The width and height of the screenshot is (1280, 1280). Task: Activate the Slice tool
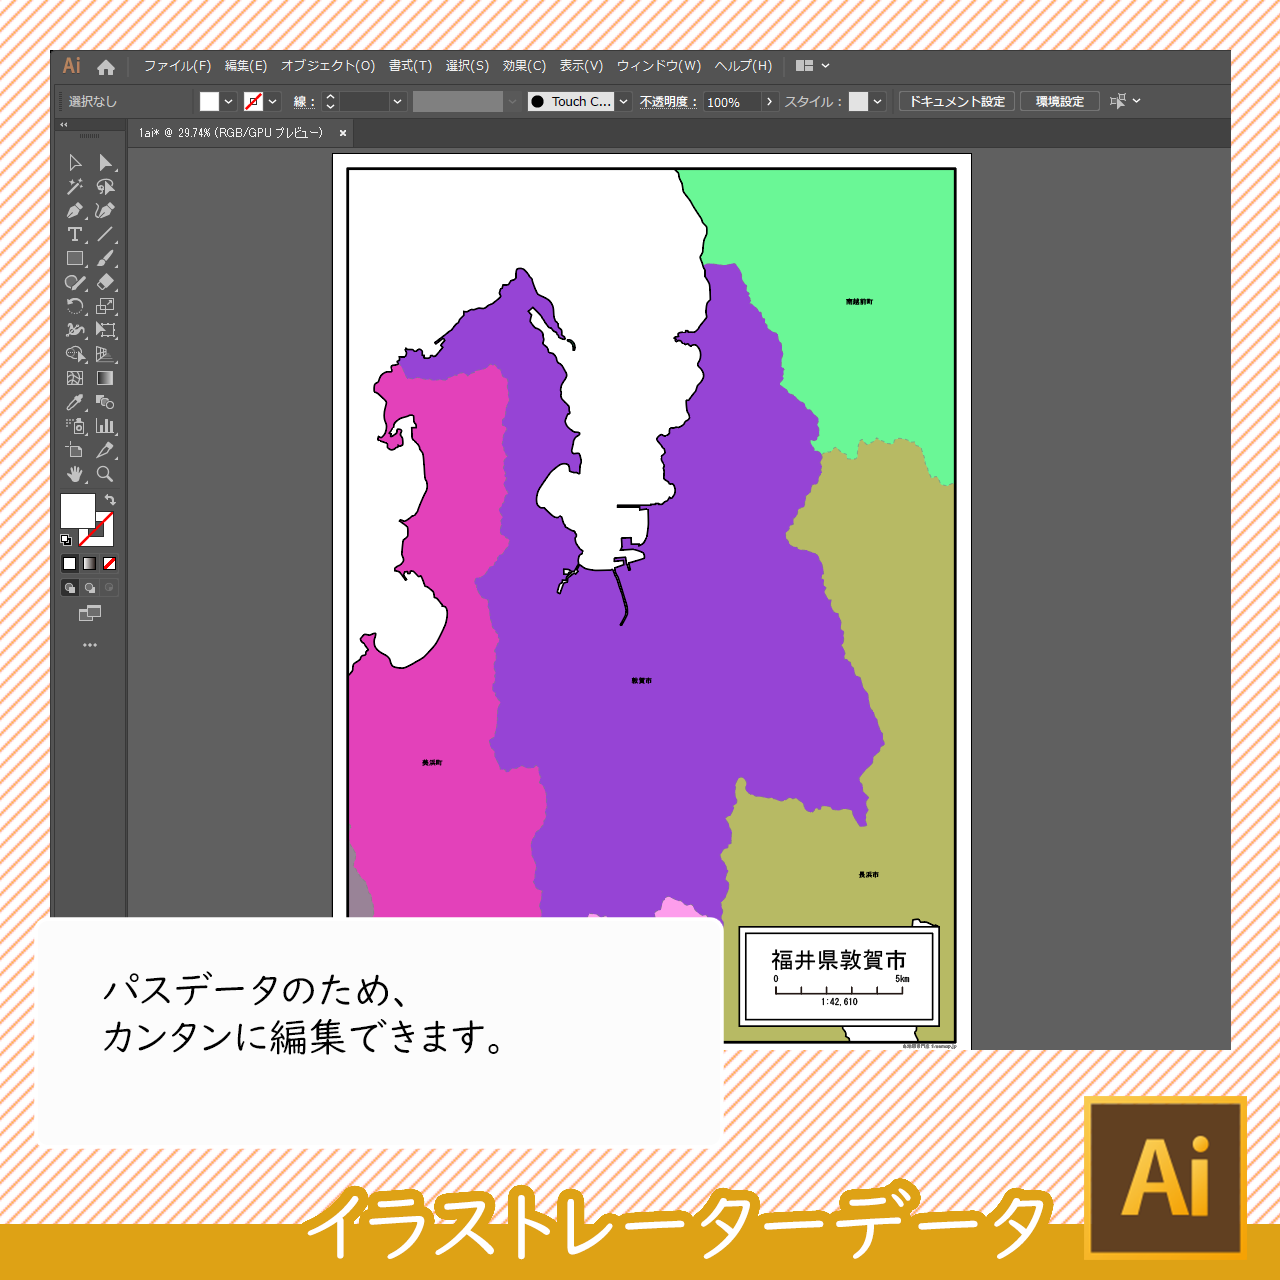[x=105, y=451]
